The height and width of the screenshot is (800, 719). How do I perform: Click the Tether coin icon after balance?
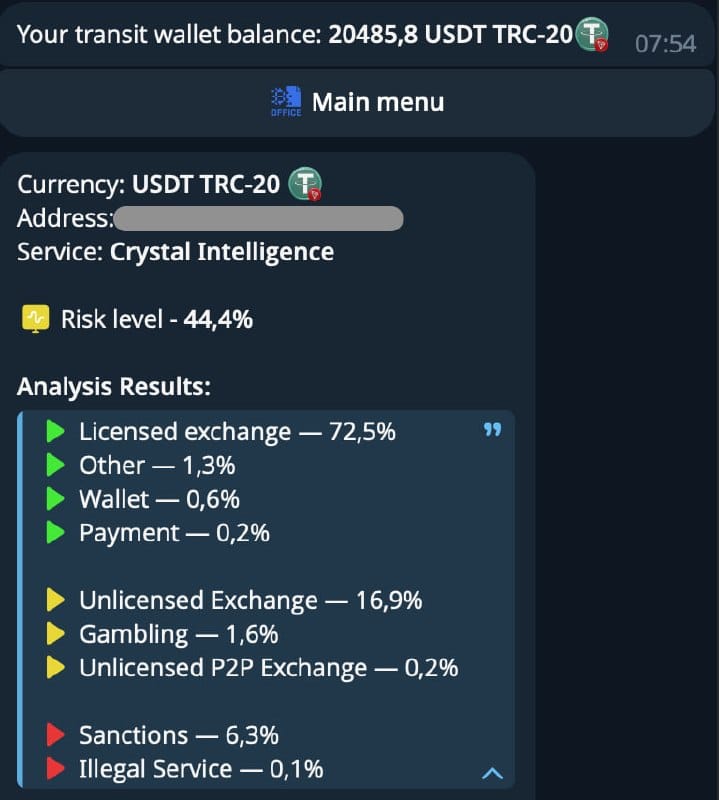[x=592, y=34]
